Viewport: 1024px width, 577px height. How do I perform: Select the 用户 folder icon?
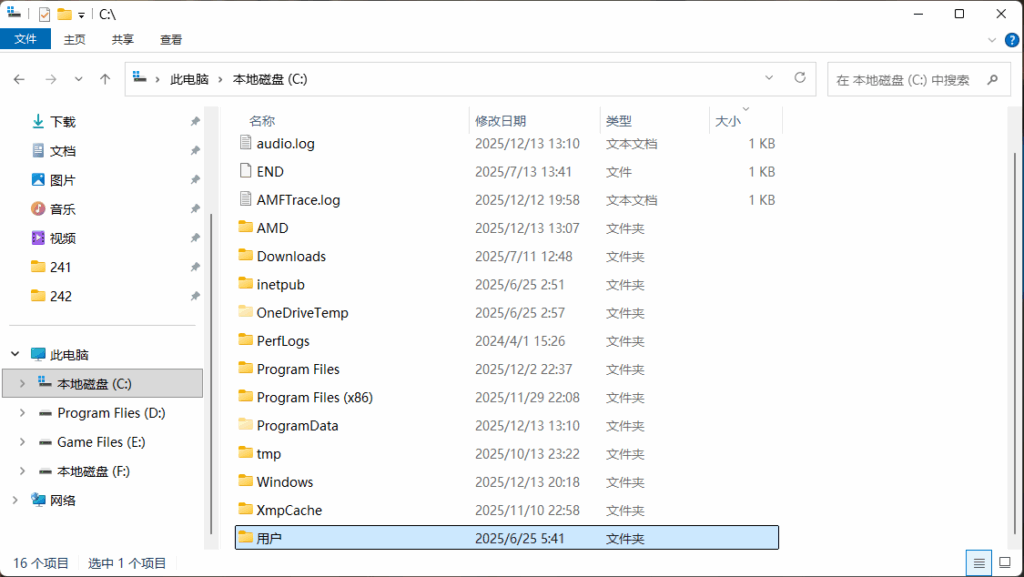point(246,537)
